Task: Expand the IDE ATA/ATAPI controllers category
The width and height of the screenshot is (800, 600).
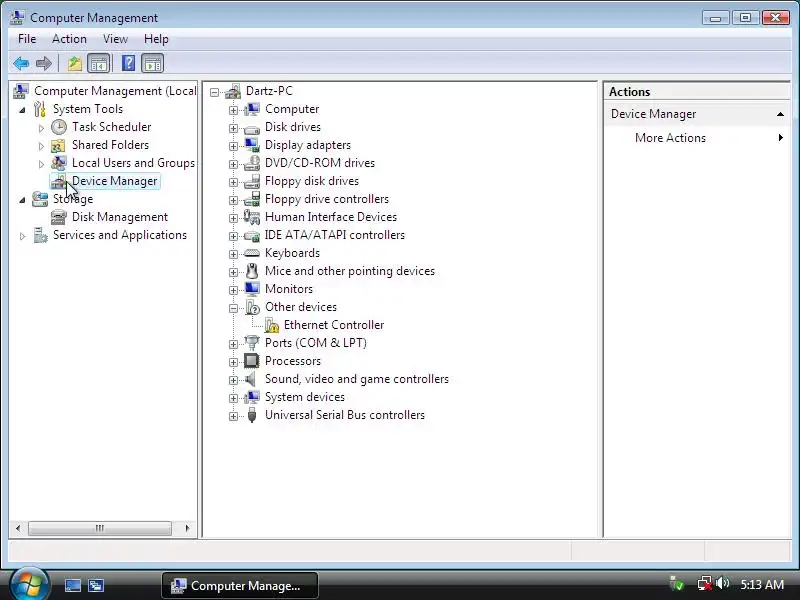Action: pos(233,236)
